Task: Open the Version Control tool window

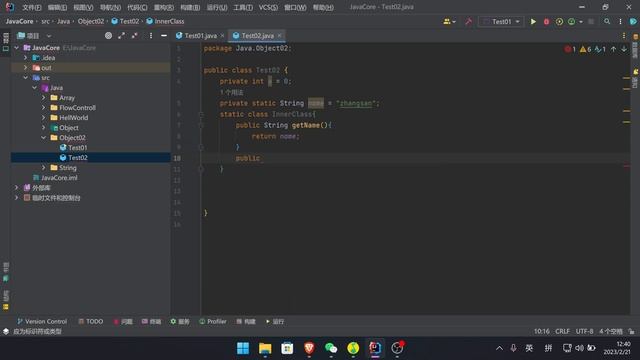Action: 42,322
